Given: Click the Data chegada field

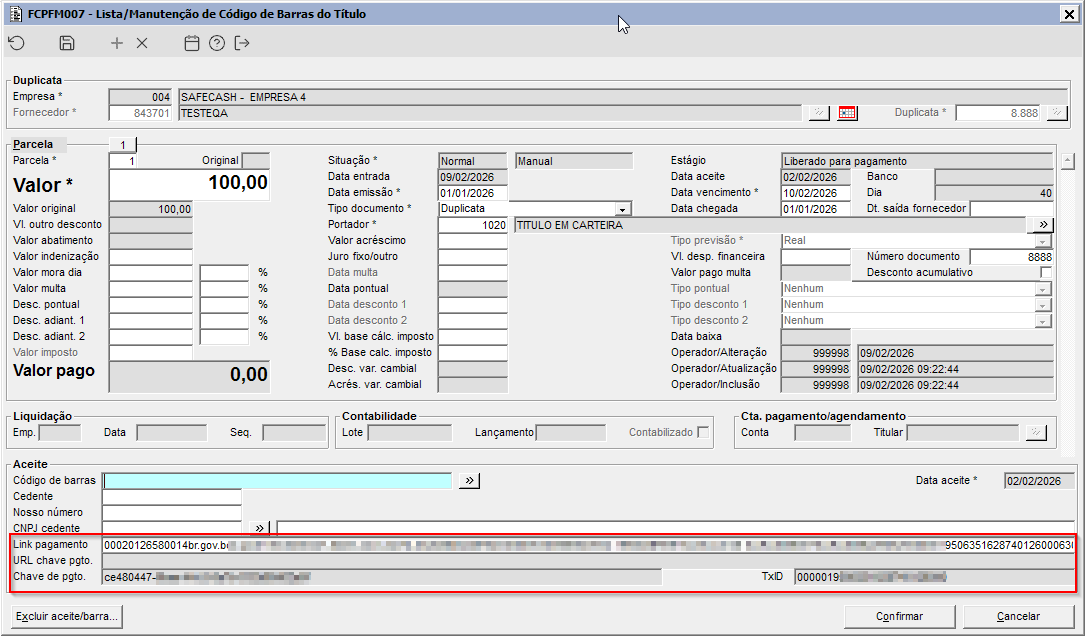Looking at the screenshot, I should (x=816, y=209).
